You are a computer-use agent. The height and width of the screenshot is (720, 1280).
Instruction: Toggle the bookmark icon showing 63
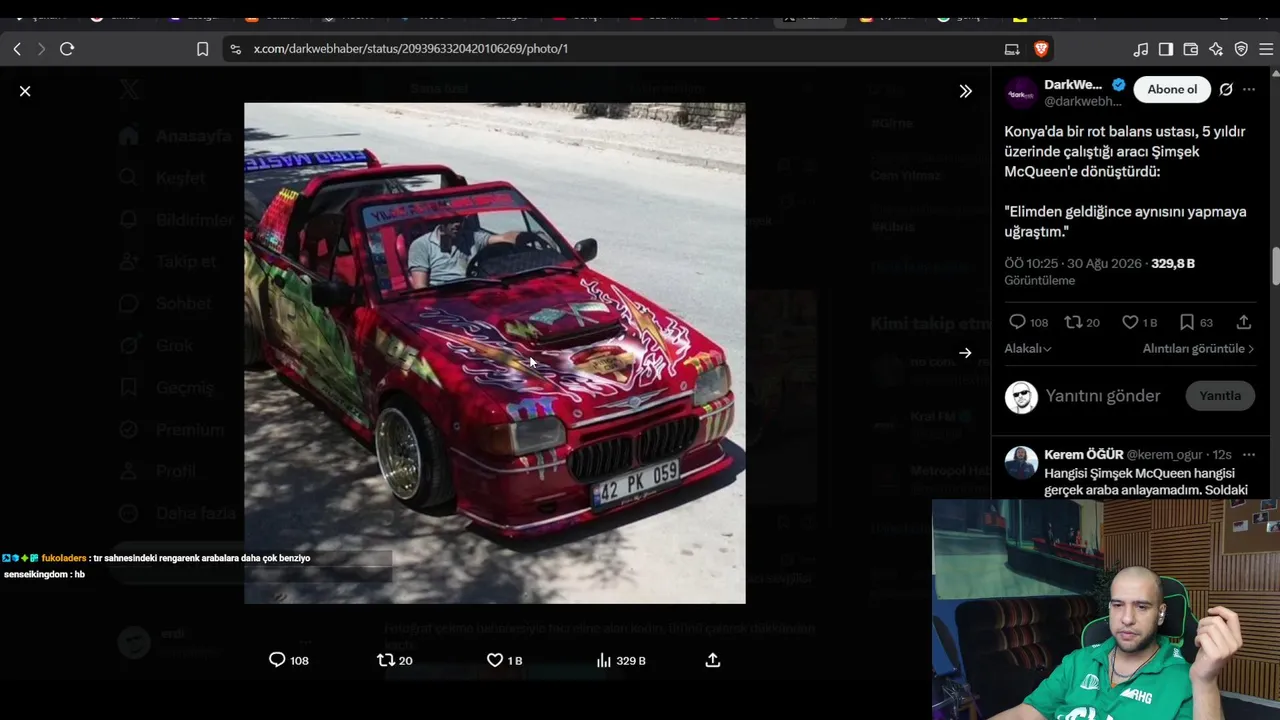[1187, 322]
